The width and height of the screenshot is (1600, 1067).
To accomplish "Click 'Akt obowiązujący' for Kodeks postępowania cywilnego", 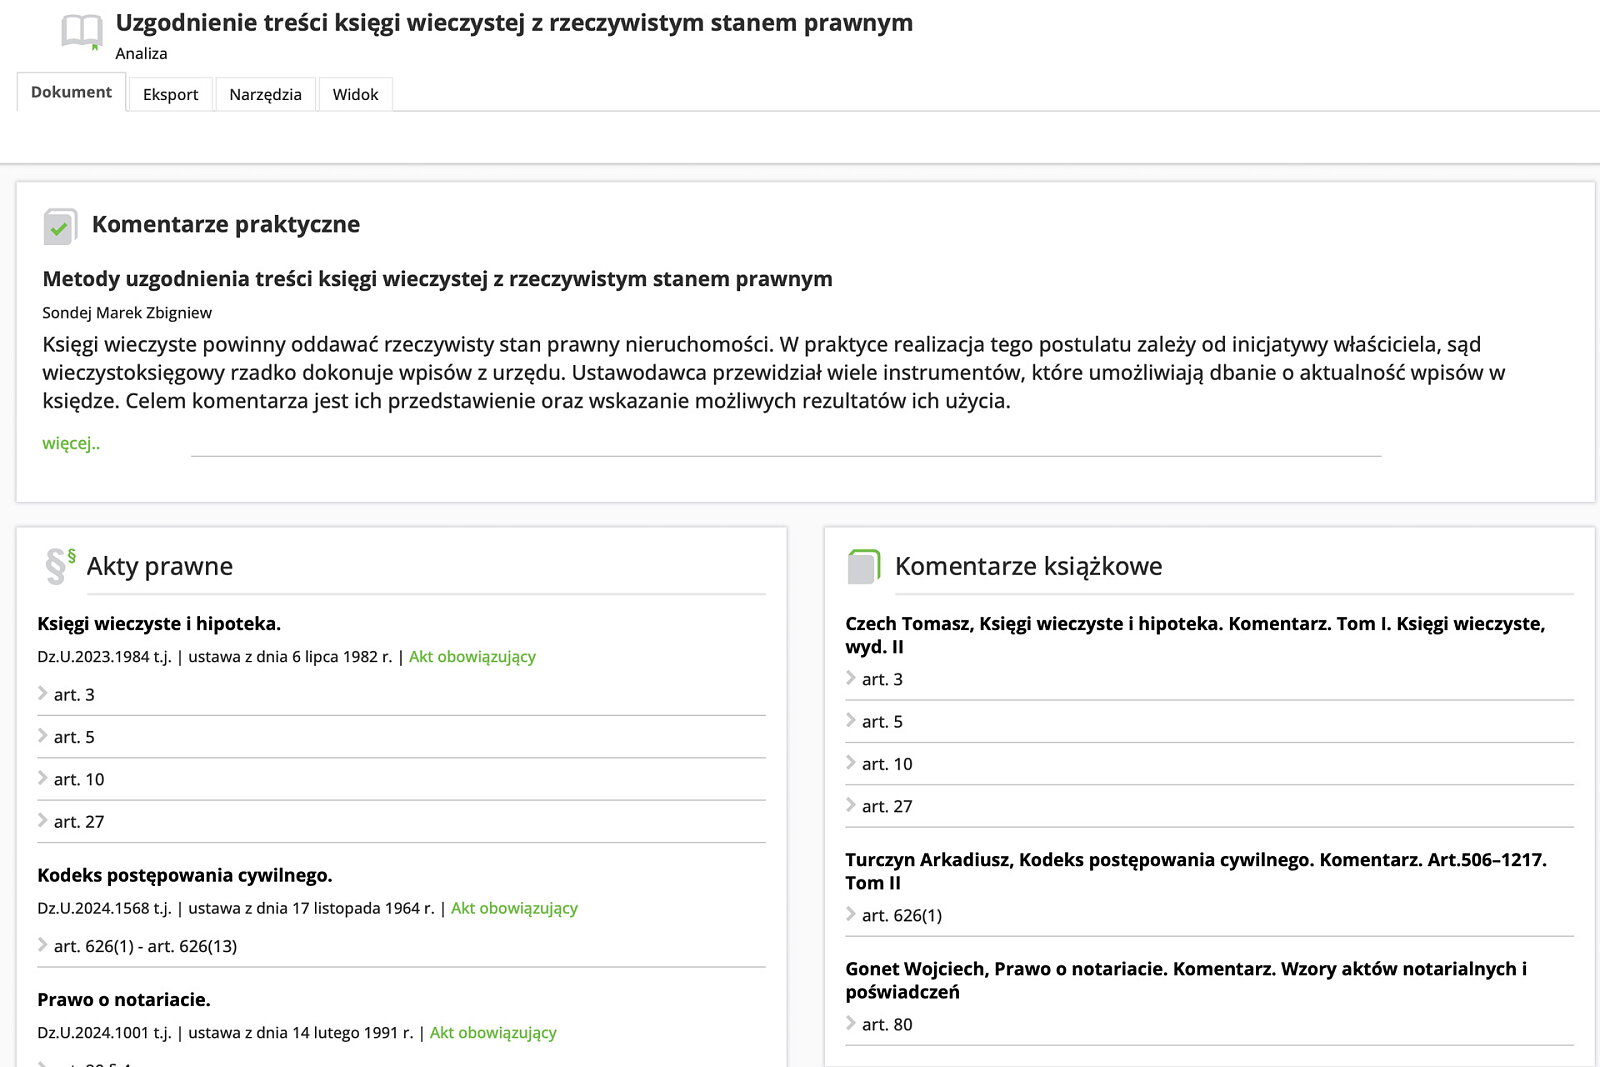I will 514,909.
